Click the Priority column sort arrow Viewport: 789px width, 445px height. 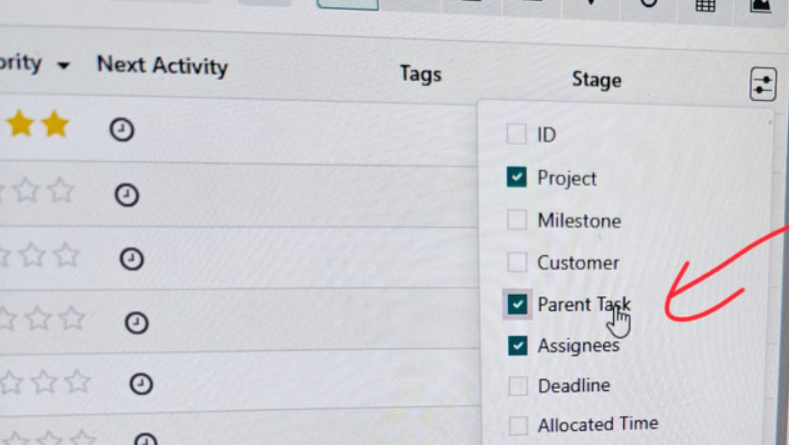click(63, 66)
